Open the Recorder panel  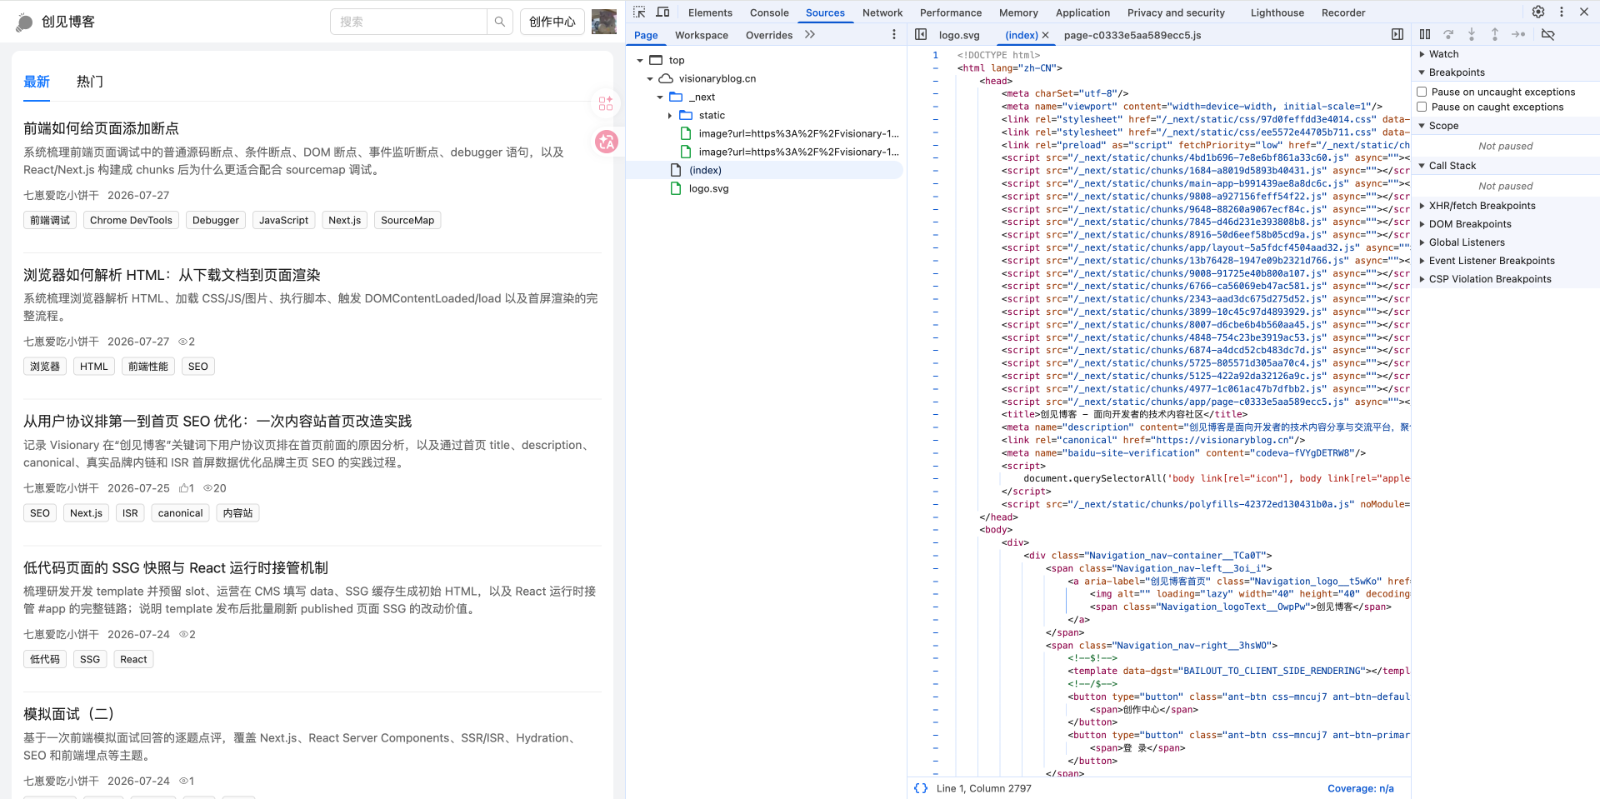tap(1343, 13)
